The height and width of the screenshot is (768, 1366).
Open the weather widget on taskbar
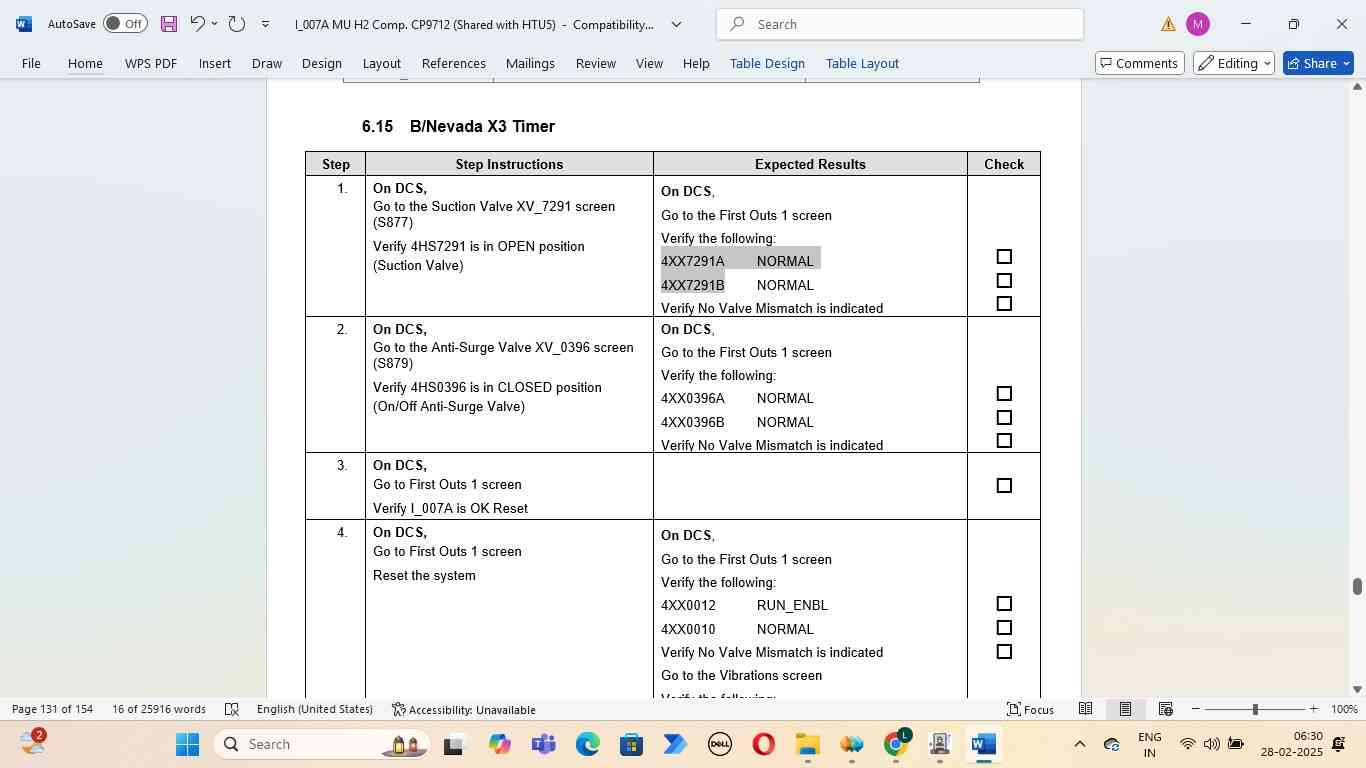pyautogui.click(x=32, y=742)
